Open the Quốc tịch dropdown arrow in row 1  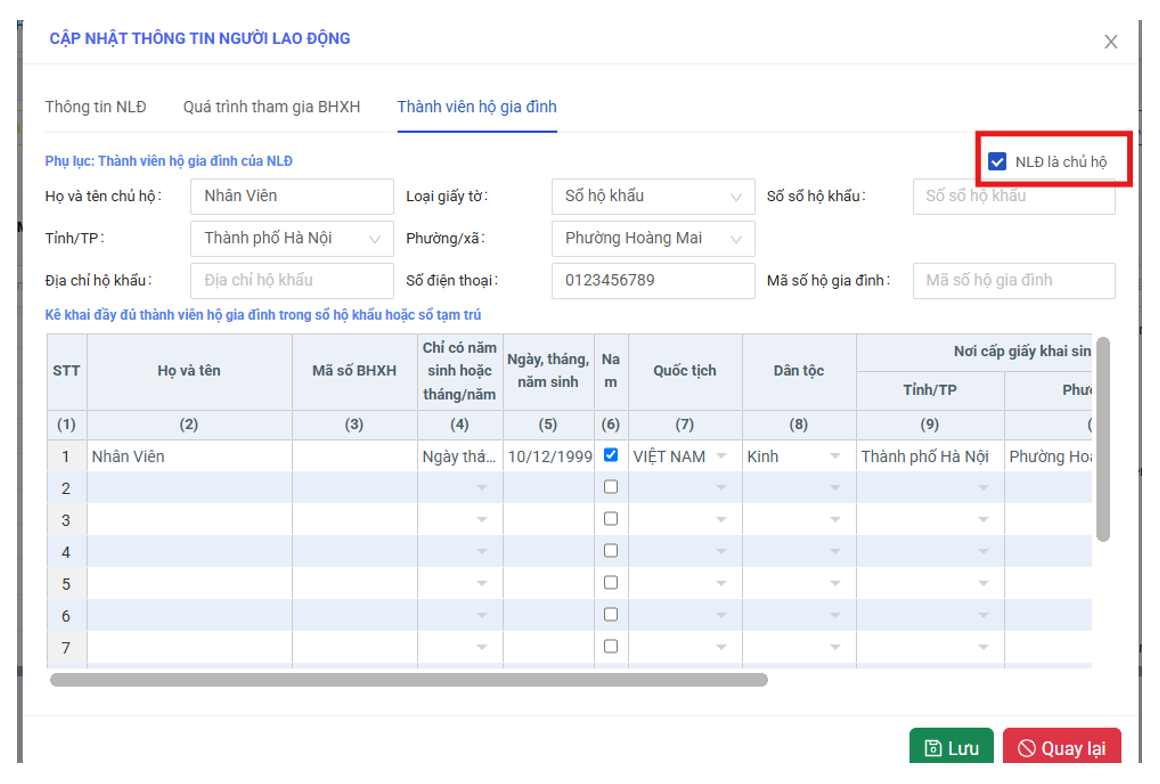[721, 457]
